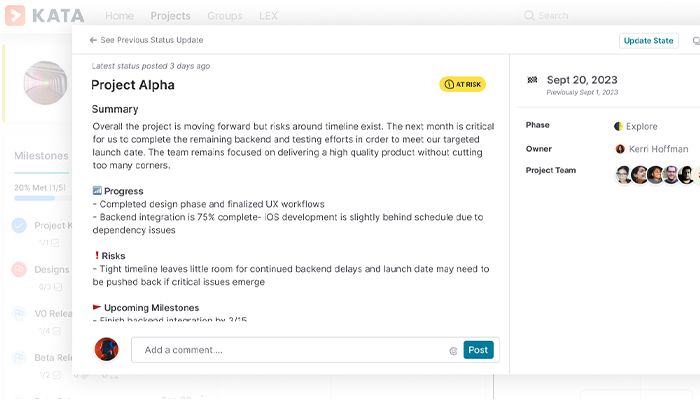Toggle the VO Release milestone circle
700x400 pixels.
click(x=19, y=313)
